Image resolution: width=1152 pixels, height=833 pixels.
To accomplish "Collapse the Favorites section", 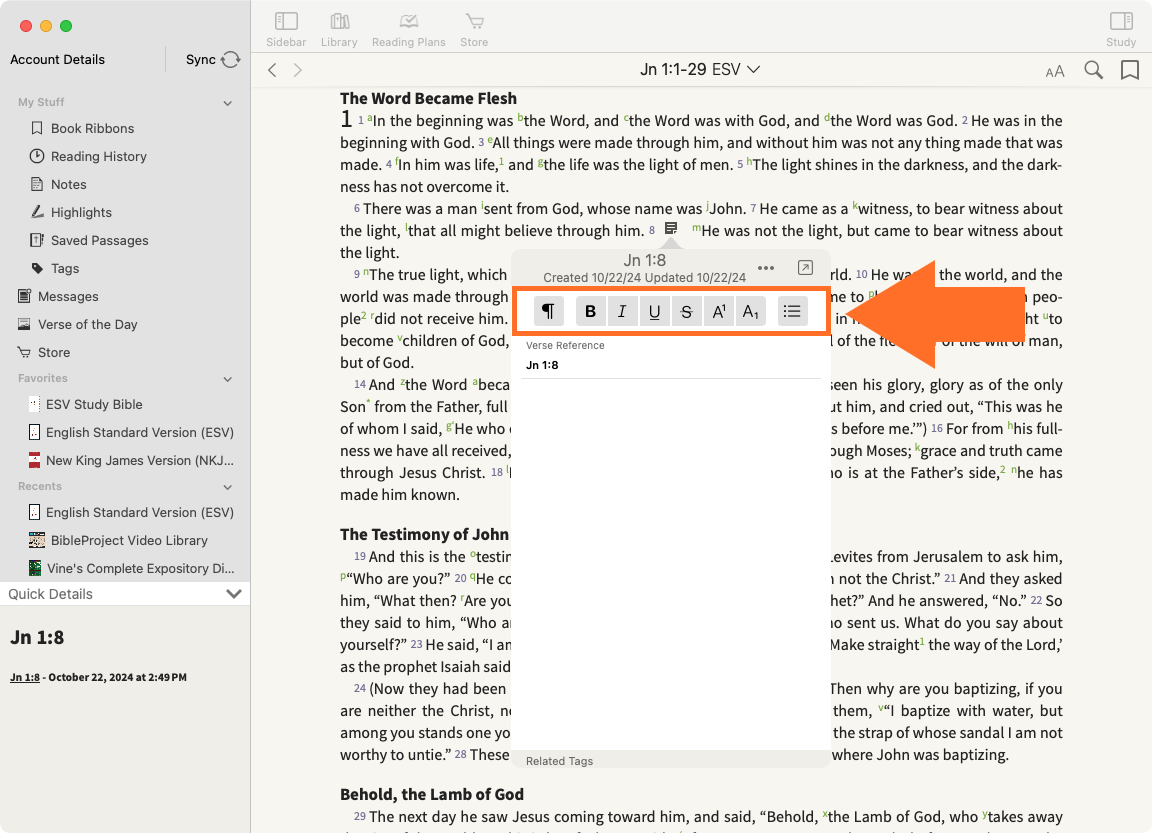I will (x=228, y=379).
